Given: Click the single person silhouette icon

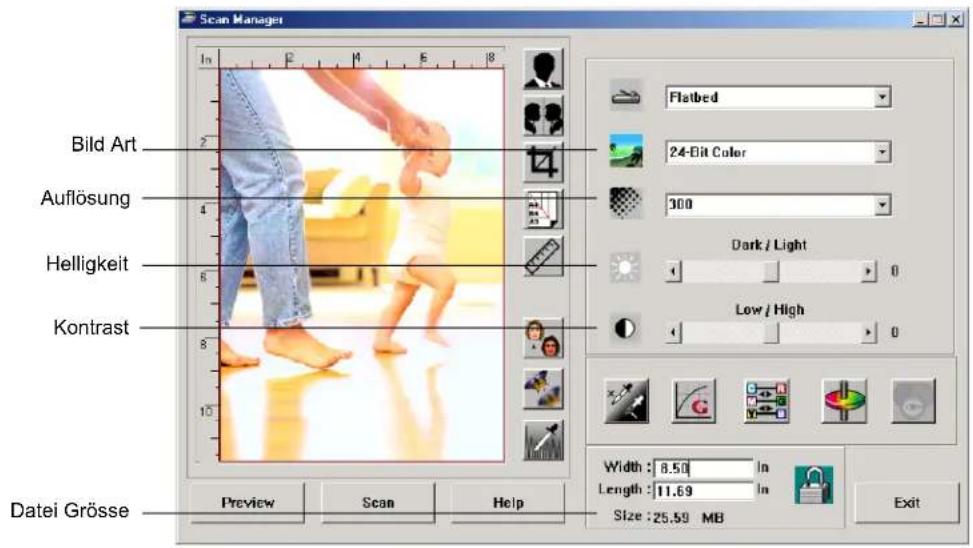Looking at the screenshot, I should [544, 70].
